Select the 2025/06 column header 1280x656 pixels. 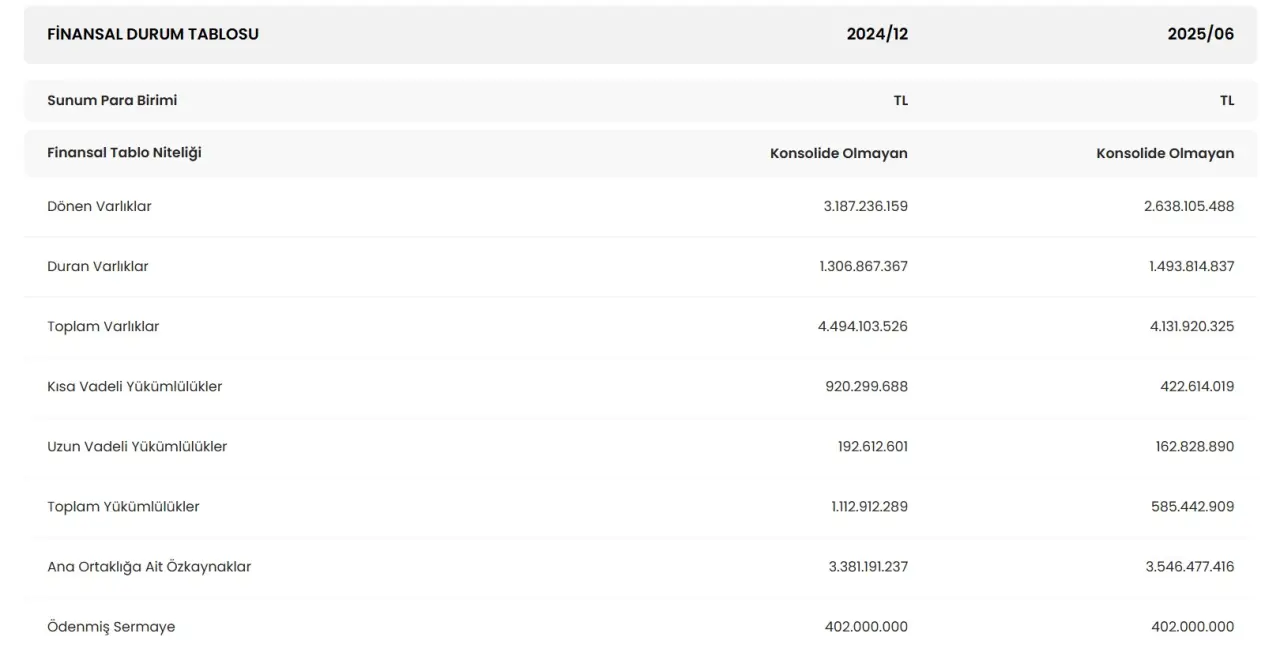click(1200, 34)
